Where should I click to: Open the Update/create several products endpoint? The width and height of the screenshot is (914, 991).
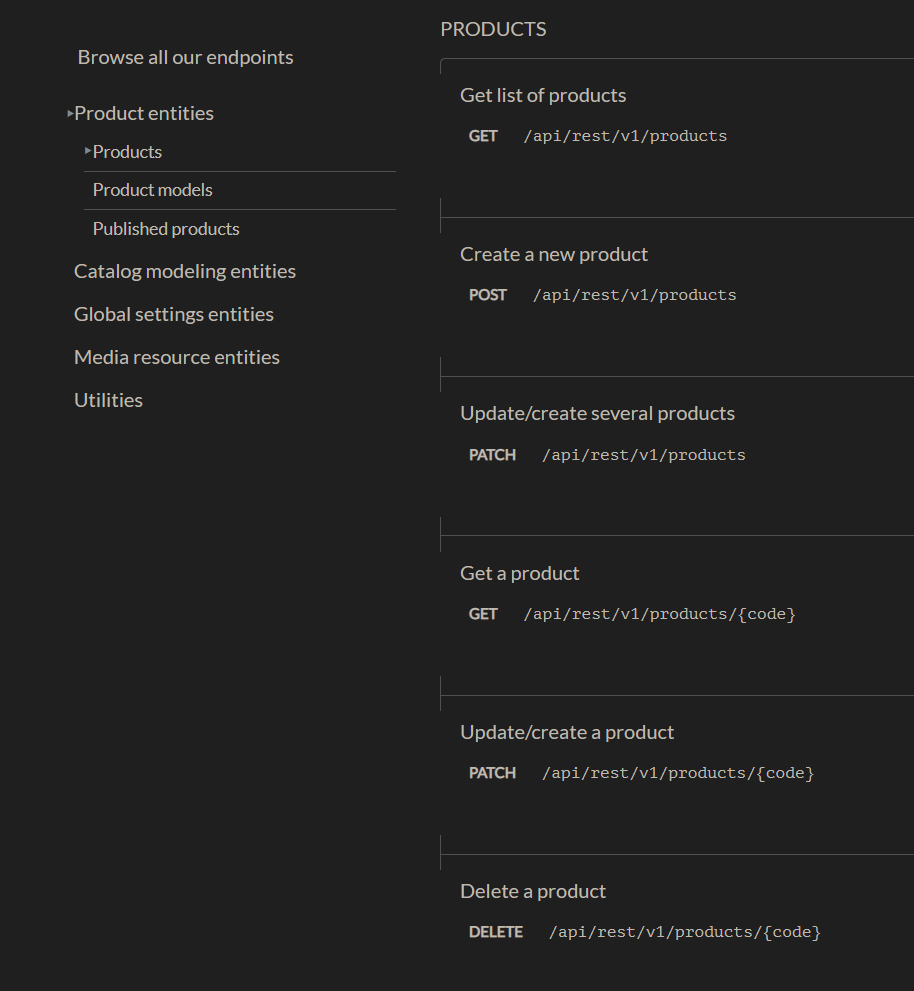tap(597, 412)
